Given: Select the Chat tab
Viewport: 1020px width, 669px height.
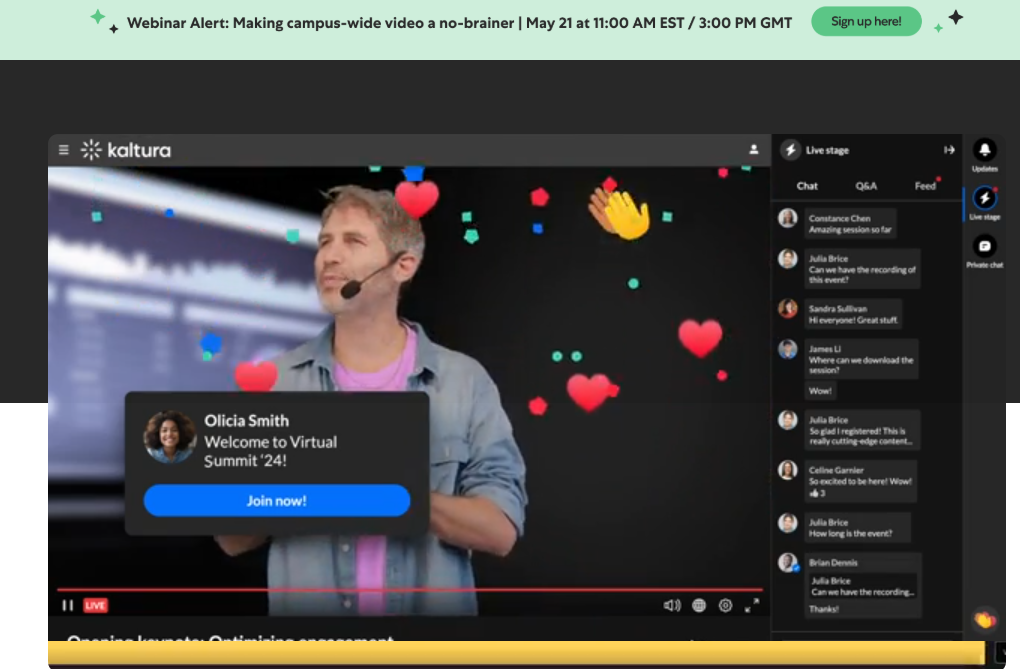Looking at the screenshot, I should [x=807, y=186].
